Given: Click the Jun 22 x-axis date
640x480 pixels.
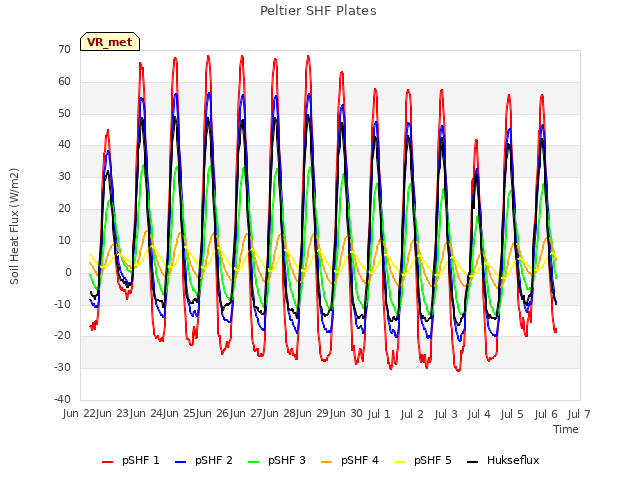Looking at the screenshot, I should point(79,414).
